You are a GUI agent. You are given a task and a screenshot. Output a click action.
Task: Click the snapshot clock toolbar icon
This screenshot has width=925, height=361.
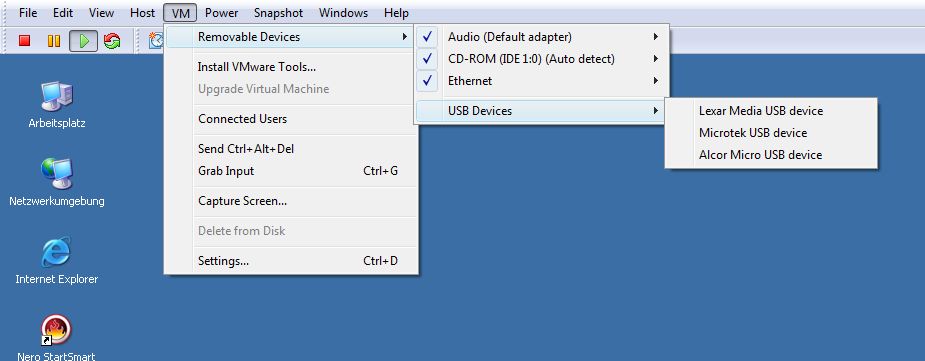156,41
